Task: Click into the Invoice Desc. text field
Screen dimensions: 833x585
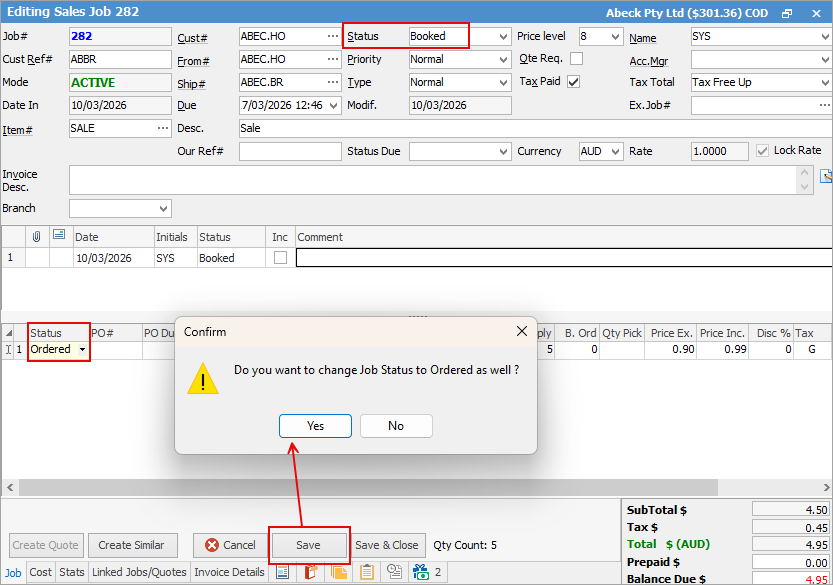Action: click(433, 180)
